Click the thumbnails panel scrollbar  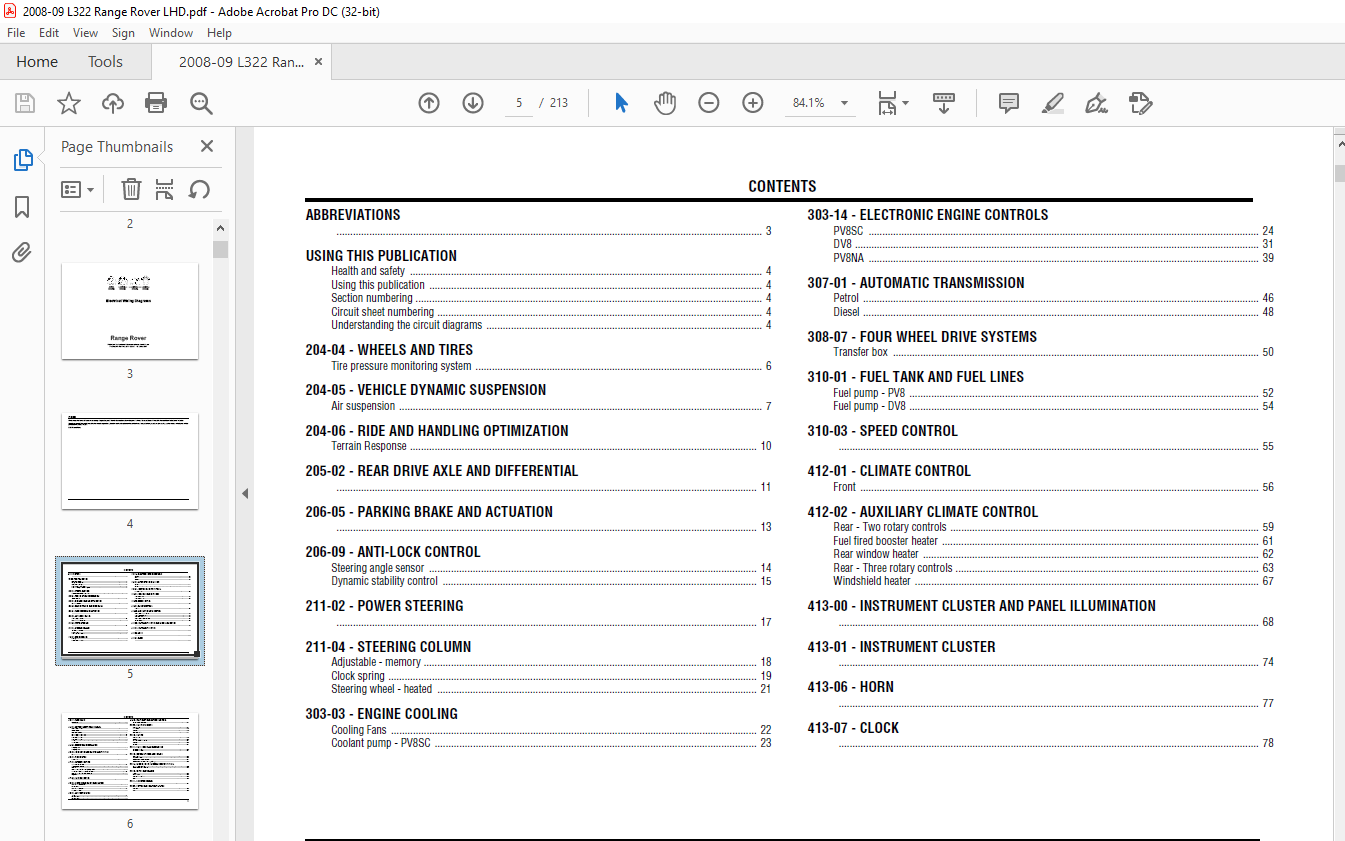click(220, 249)
